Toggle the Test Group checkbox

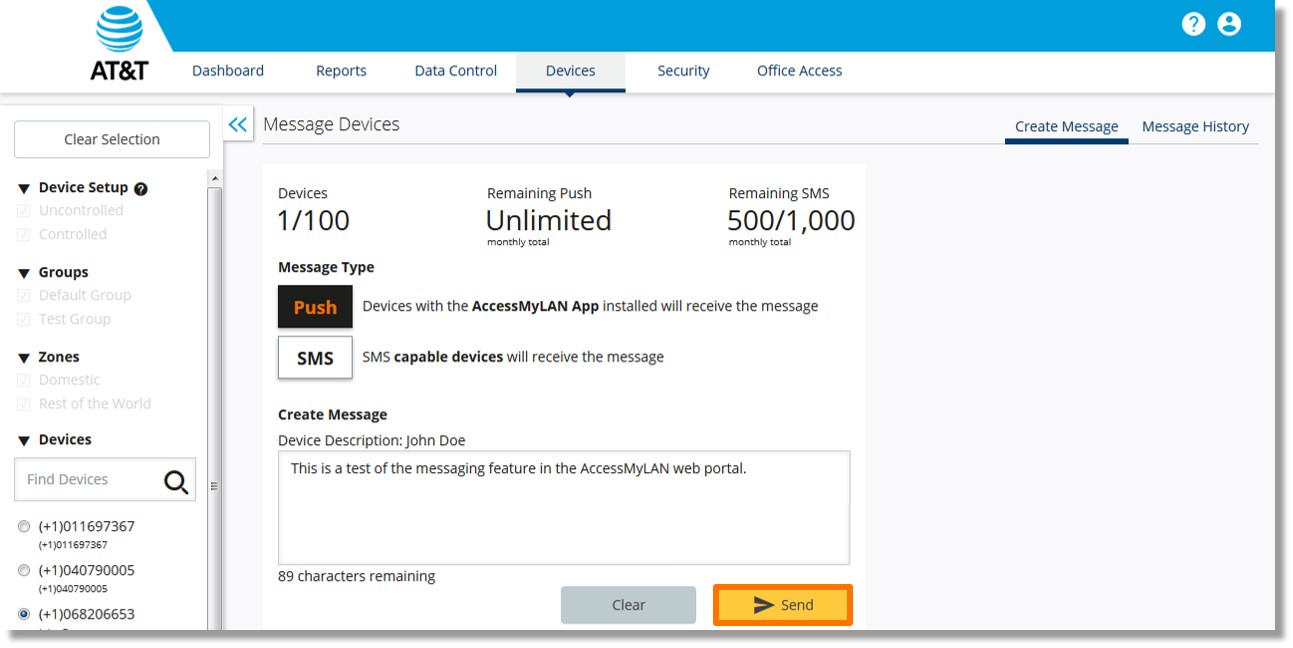click(x=24, y=320)
